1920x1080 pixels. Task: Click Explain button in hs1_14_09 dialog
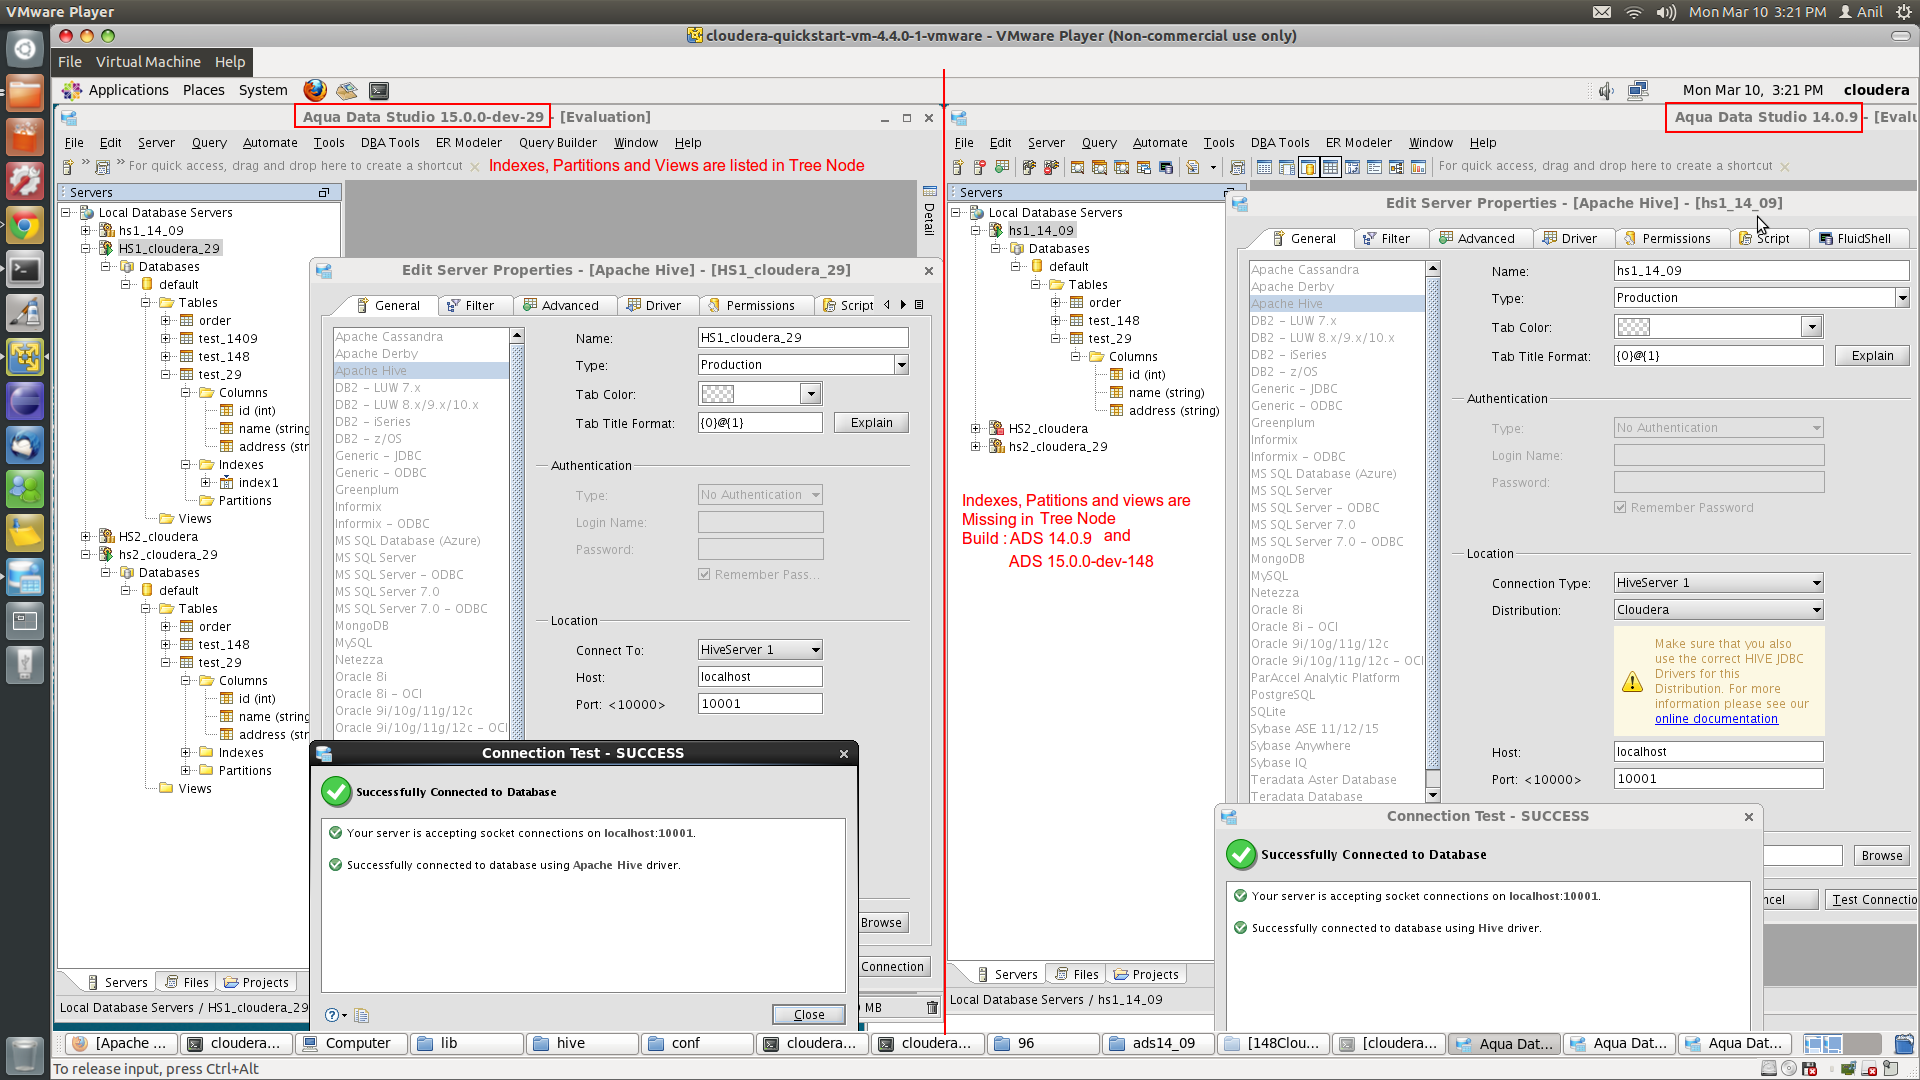coord(1872,356)
